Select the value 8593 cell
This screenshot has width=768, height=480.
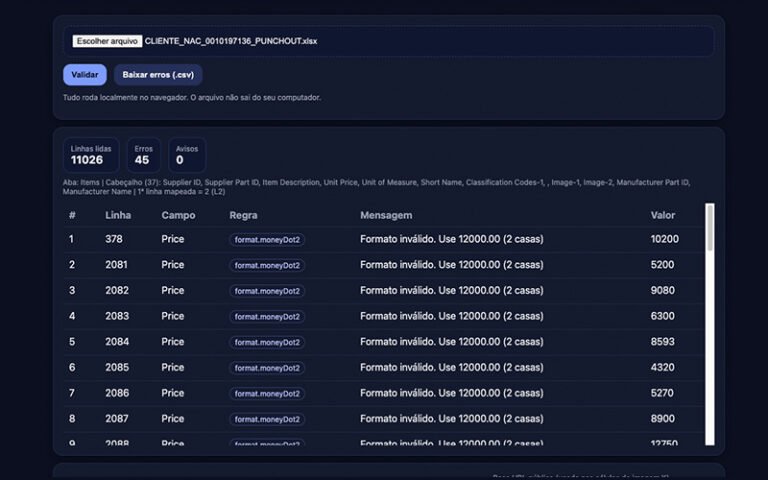pyautogui.click(x=662, y=342)
